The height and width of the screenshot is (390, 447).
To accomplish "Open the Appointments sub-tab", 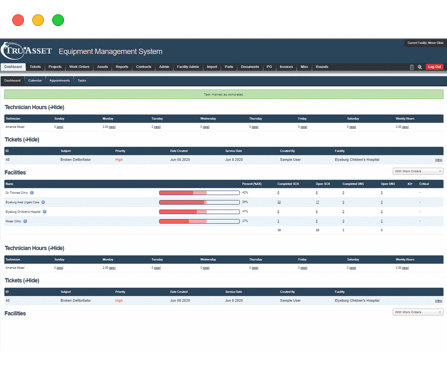I will (x=60, y=81).
